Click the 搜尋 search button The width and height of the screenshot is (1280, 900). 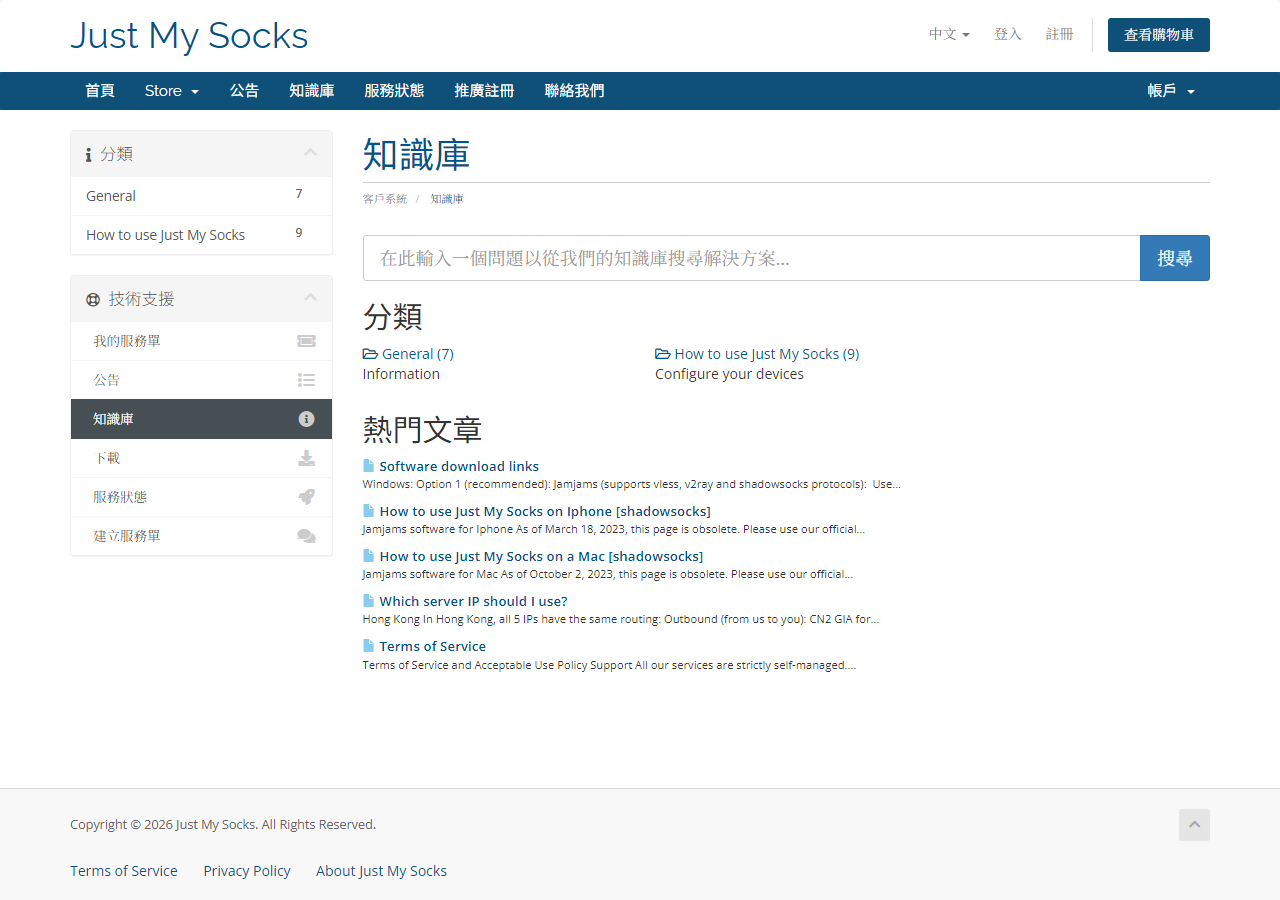pyautogui.click(x=1175, y=258)
